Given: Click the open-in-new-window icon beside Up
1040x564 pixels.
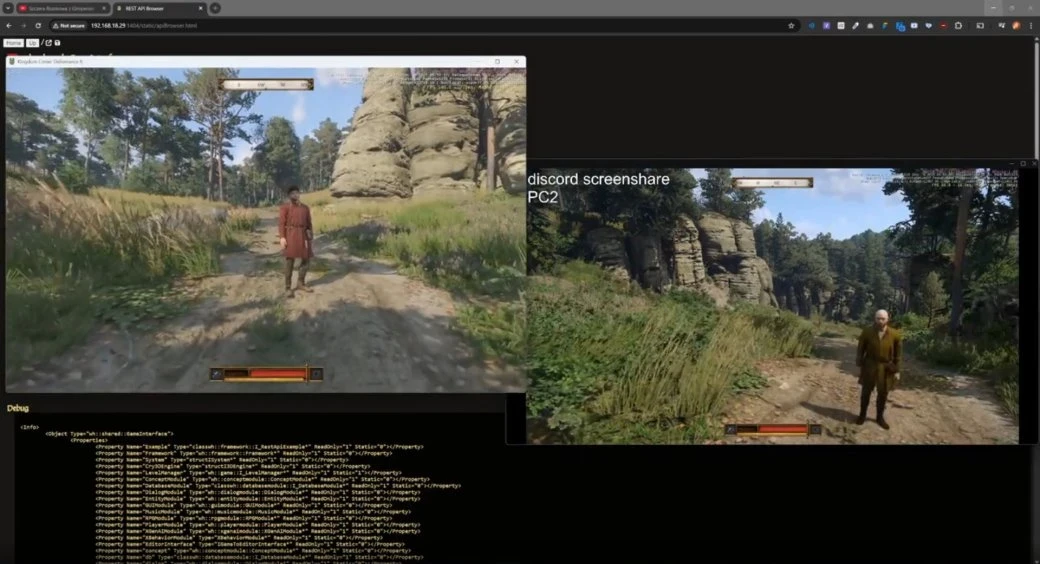Looking at the screenshot, I should point(47,43).
